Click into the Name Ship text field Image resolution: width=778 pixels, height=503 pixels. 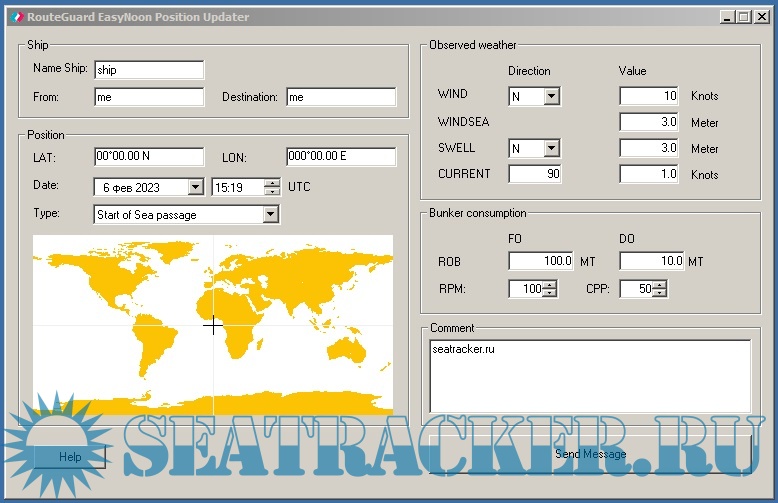tap(148, 70)
